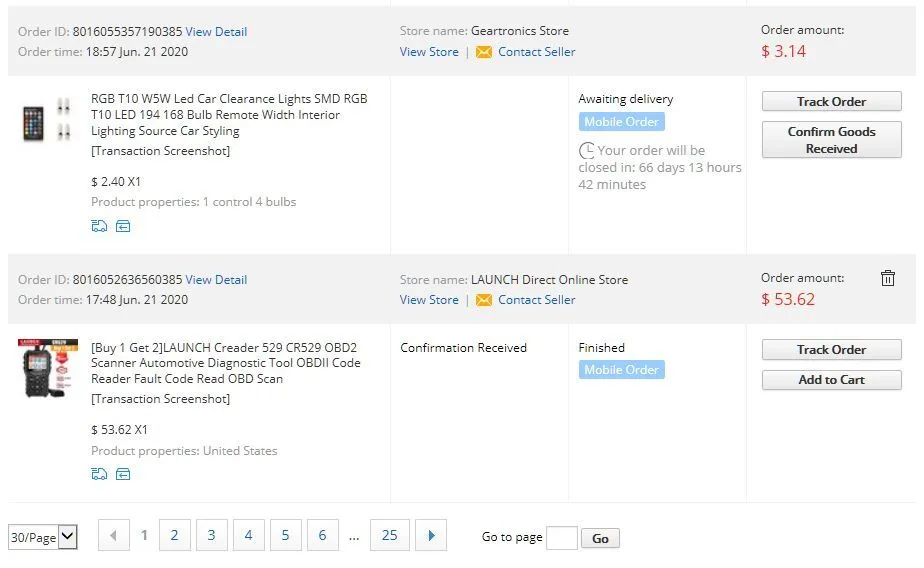Click truck shipping icon under LAUNCH Creader product
This screenshot has height=568, width=924.
pyautogui.click(x=99, y=474)
